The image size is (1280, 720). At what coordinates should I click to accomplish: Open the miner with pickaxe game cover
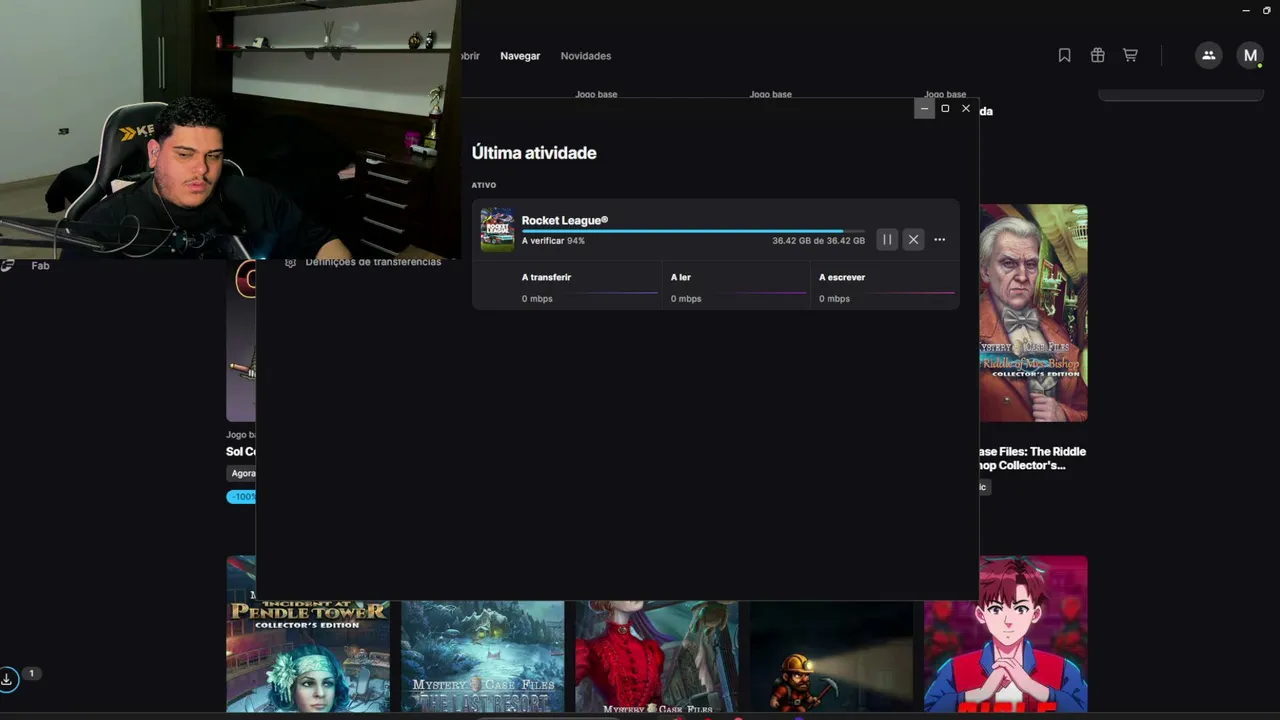pos(831,656)
